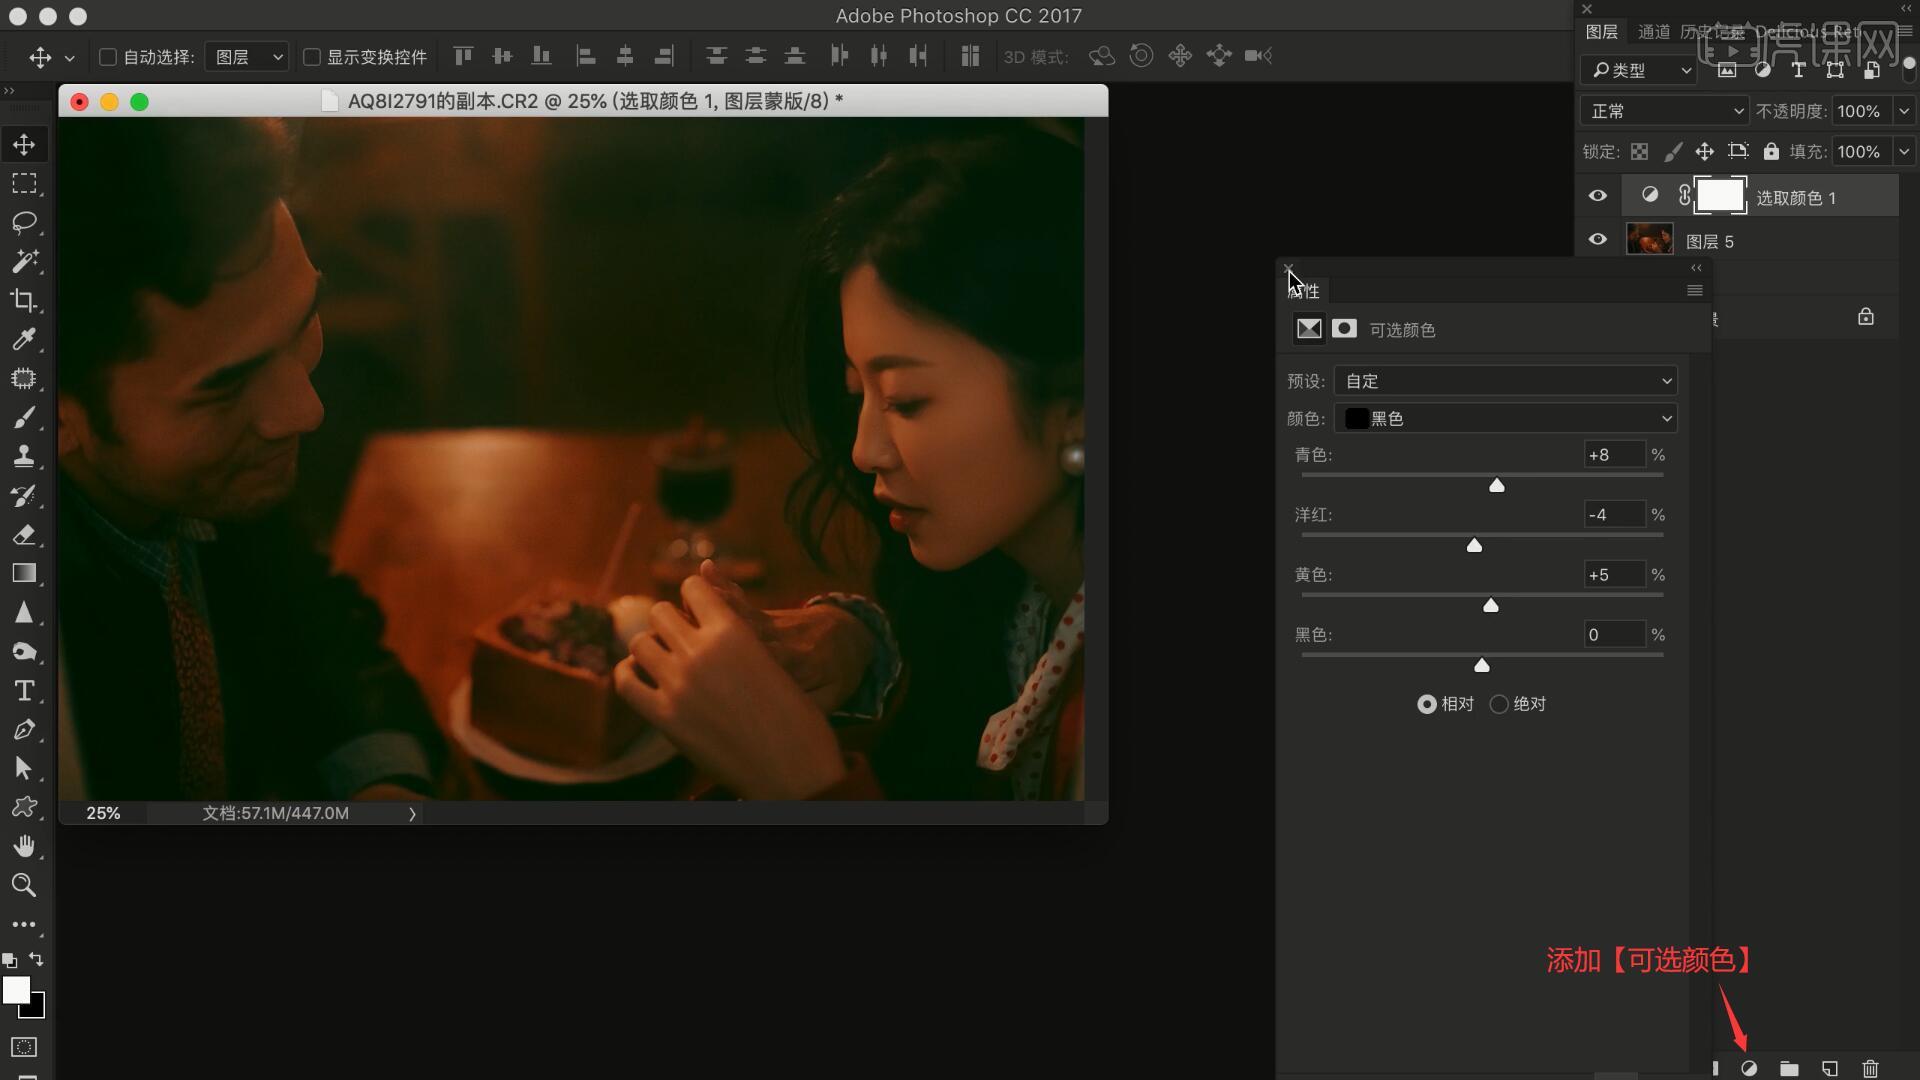The width and height of the screenshot is (1920, 1080).
Task: Select the Eyedropper tool
Action: tap(24, 339)
